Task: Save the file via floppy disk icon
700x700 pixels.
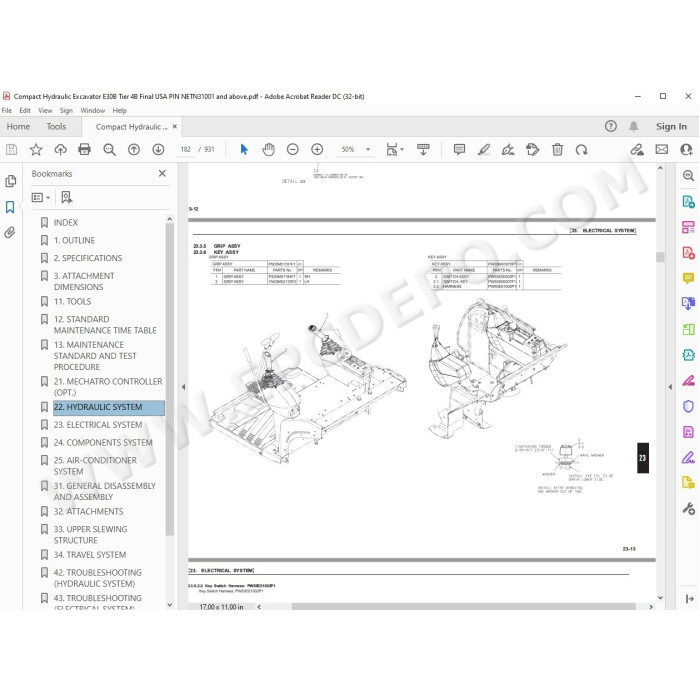Action: 12,150
